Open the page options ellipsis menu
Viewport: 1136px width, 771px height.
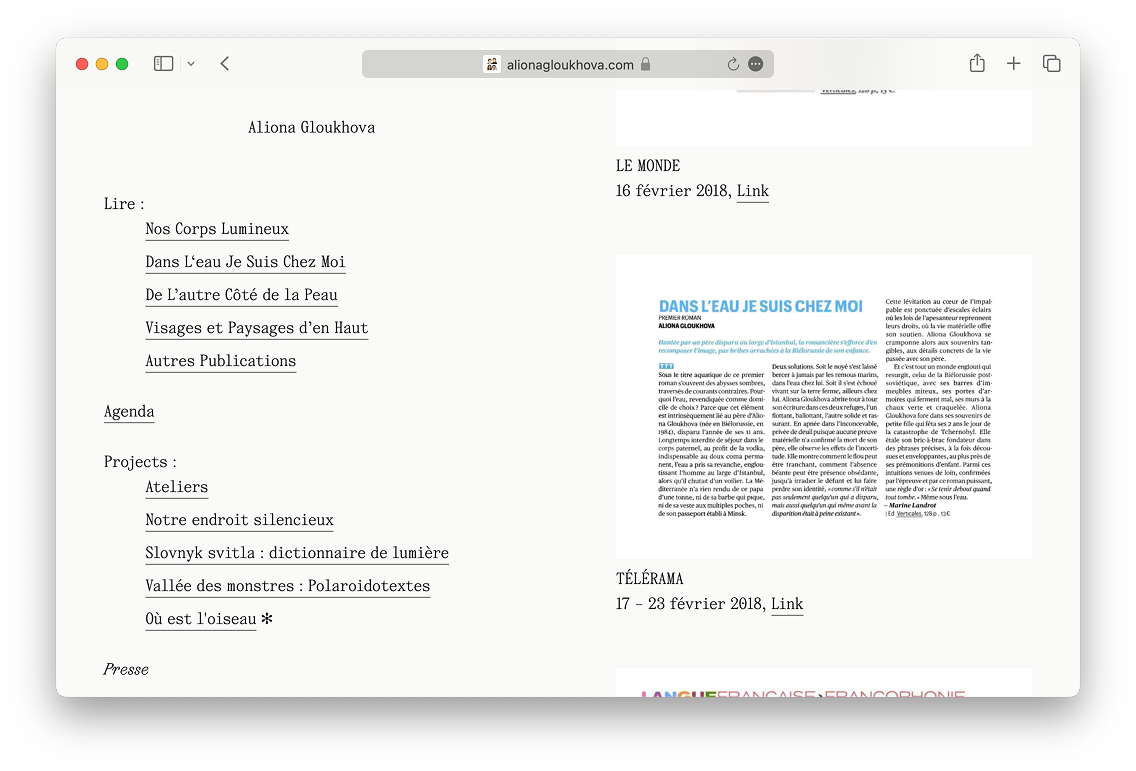point(756,64)
